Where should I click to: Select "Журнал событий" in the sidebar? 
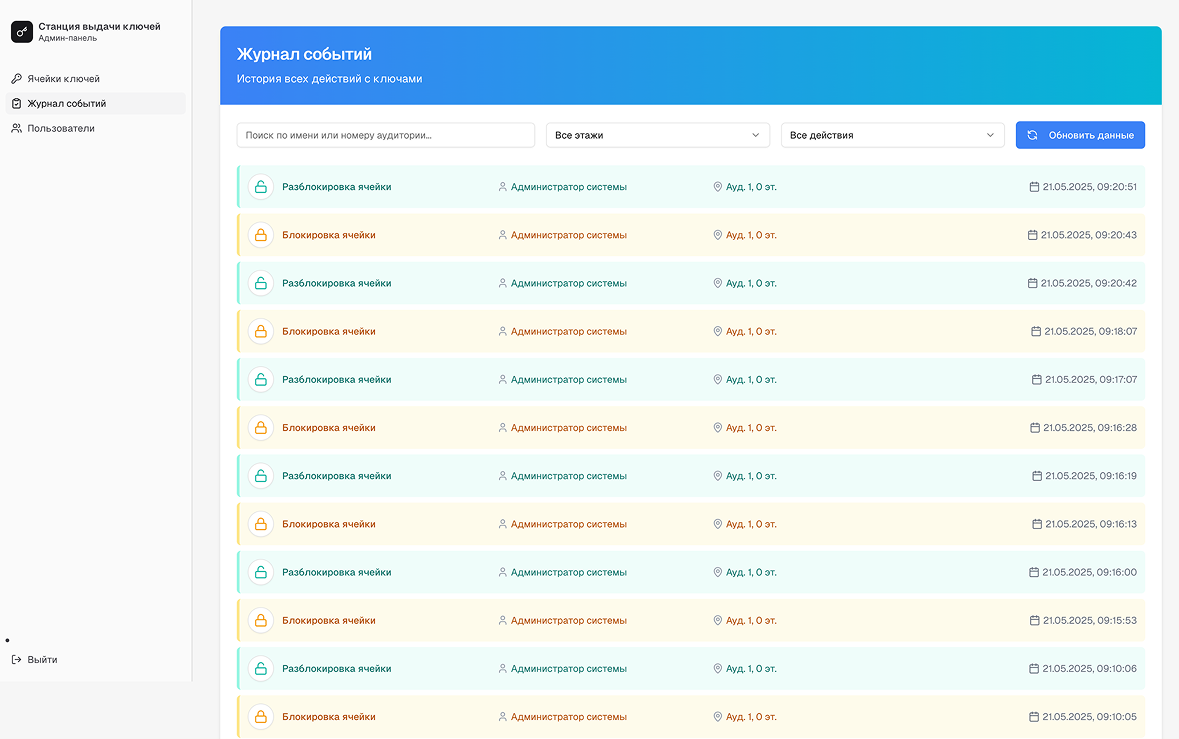point(66,104)
